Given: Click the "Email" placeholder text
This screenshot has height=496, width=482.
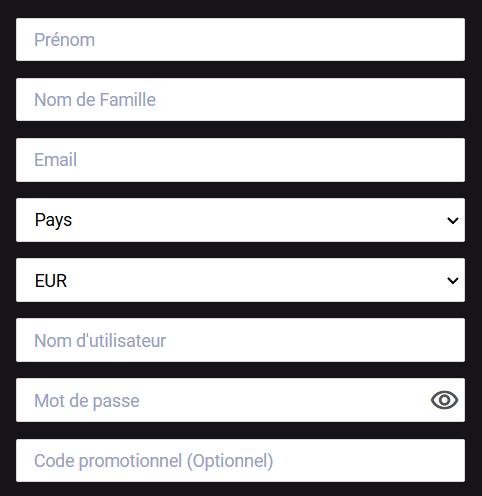Looking at the screenshot, I should click(56, 160).
